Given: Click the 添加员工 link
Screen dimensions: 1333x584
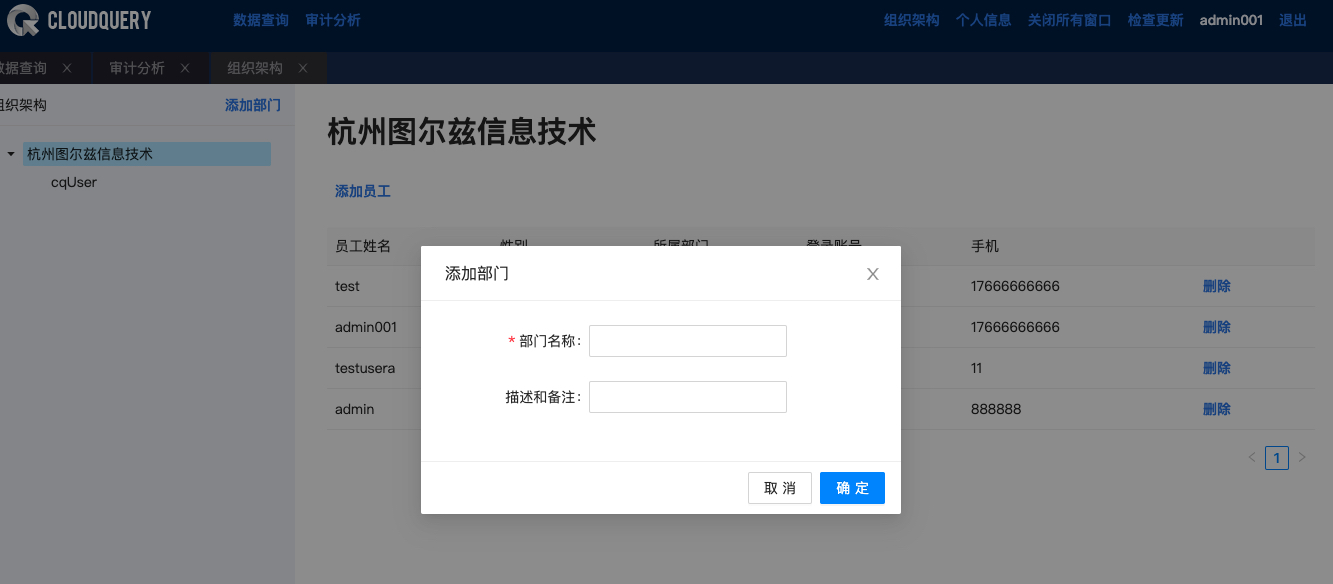Looking at the screenshot, I should 362,190.
